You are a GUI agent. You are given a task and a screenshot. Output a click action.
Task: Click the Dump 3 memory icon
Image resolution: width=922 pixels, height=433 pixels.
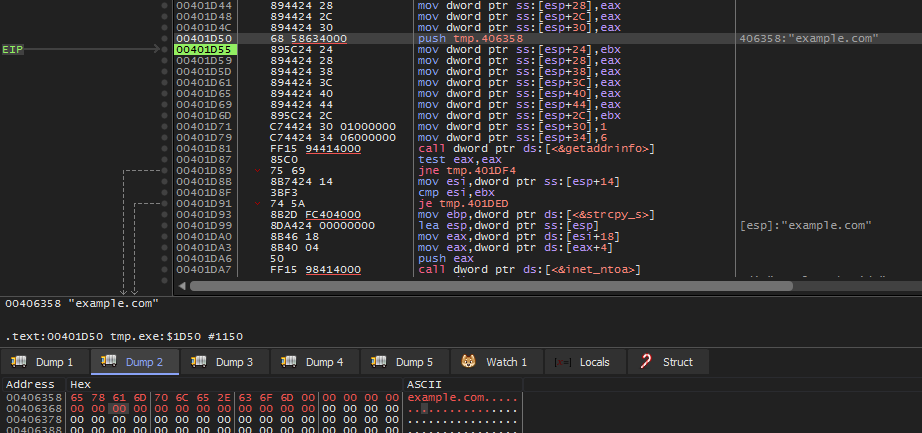199,361
